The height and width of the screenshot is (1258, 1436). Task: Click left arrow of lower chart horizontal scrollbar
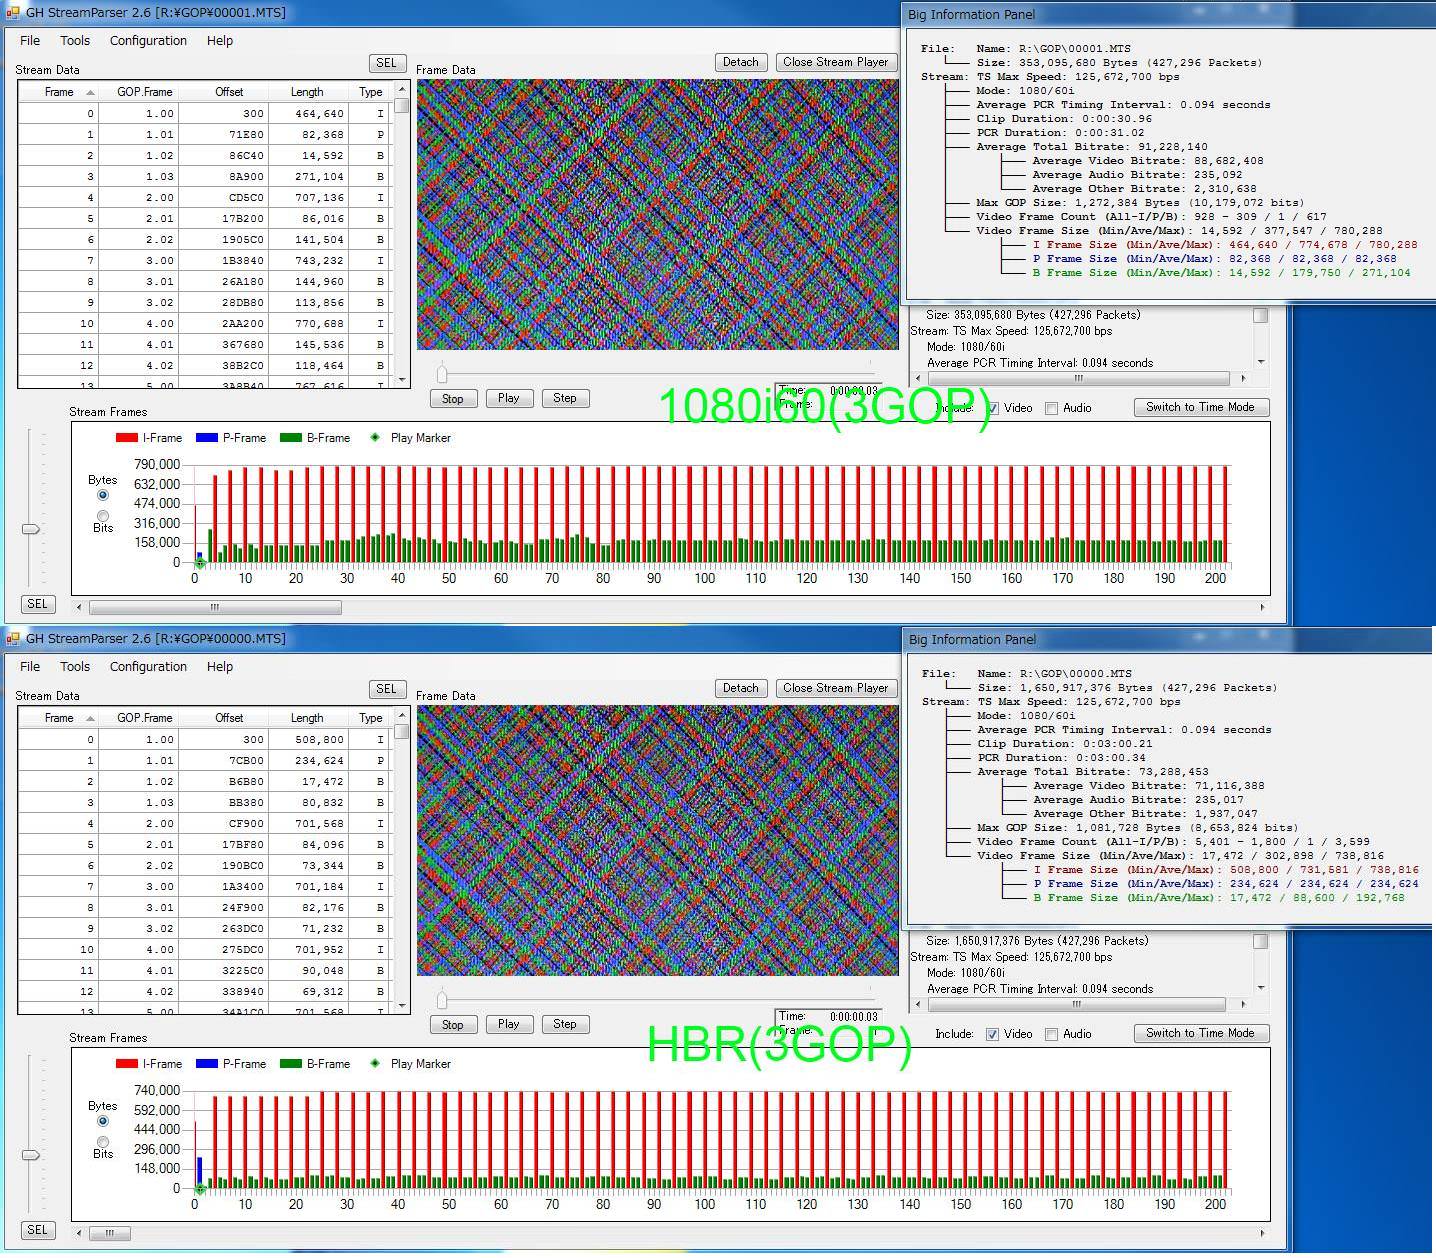pos(82,1233)
